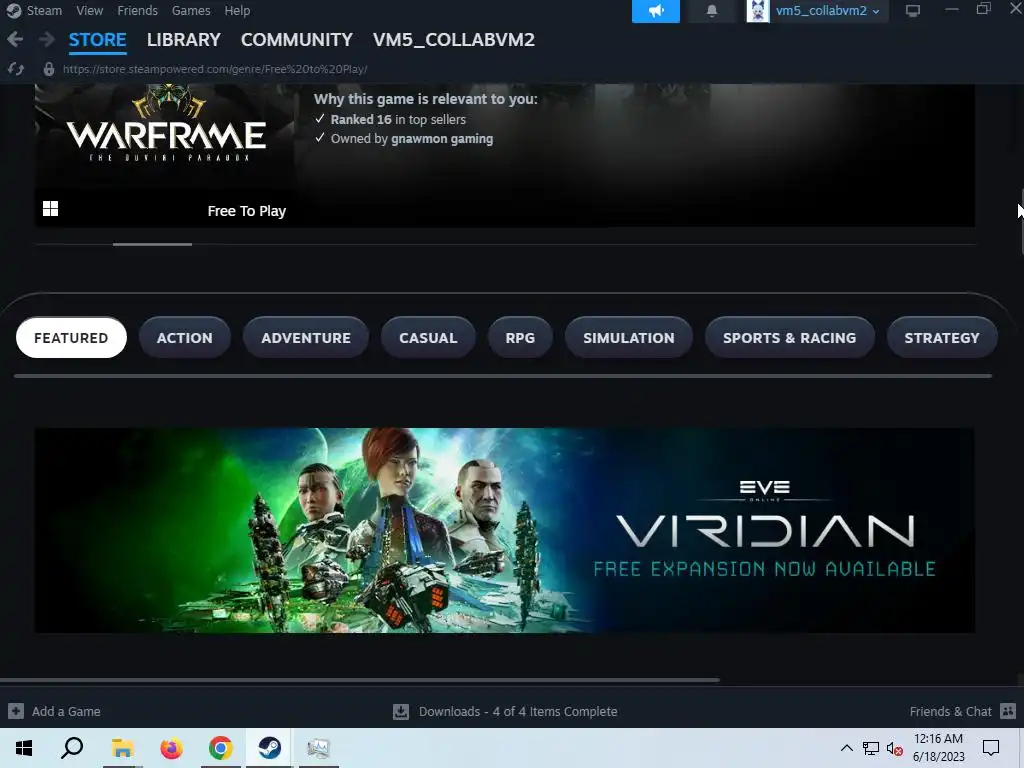This screenshot has width=1024, height=768.
Task: Click the 'Add a Game' label
Action: [x=66, y=711]
